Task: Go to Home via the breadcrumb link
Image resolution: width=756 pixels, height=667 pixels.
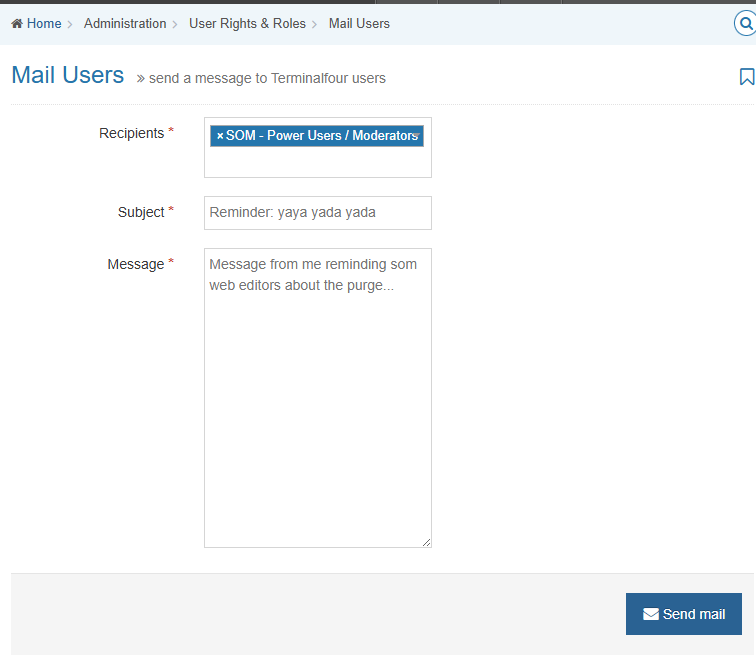Action: (x=44, y=23)
